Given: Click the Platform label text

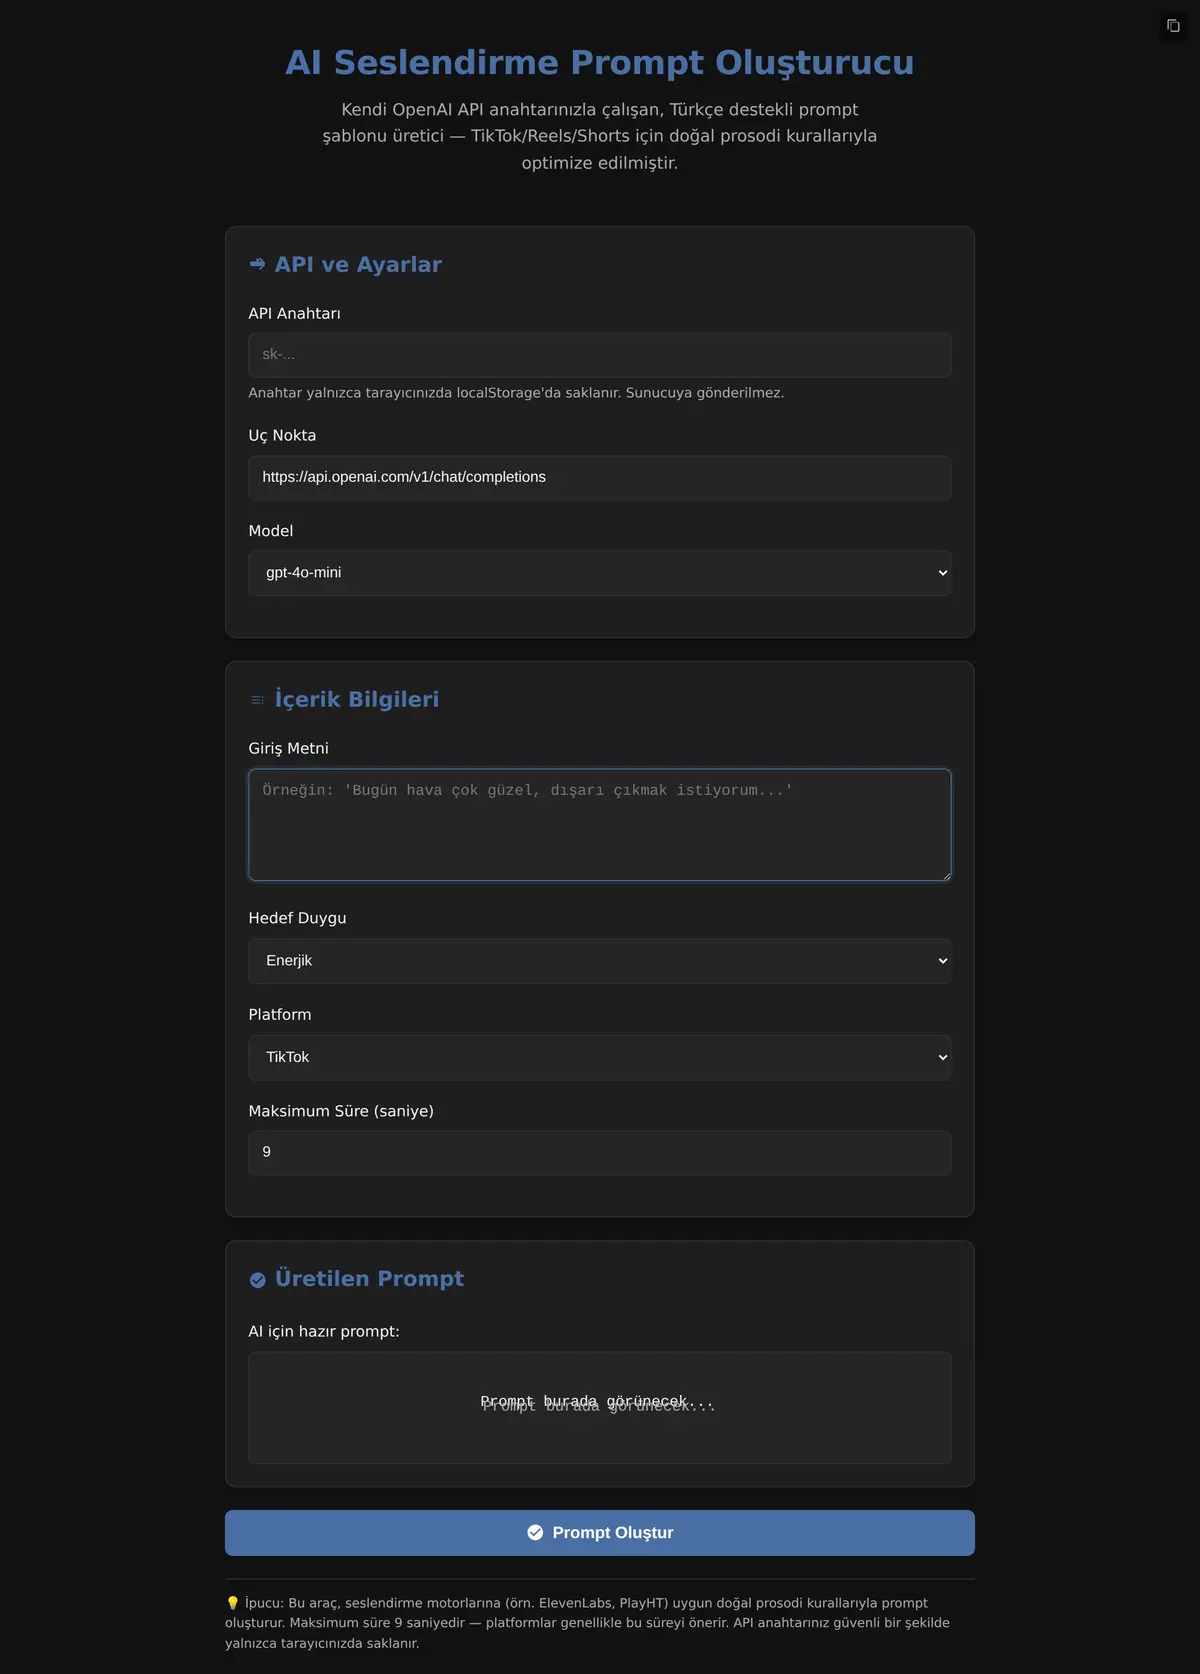Looking at the screenshot, I should click(280, 1014).
